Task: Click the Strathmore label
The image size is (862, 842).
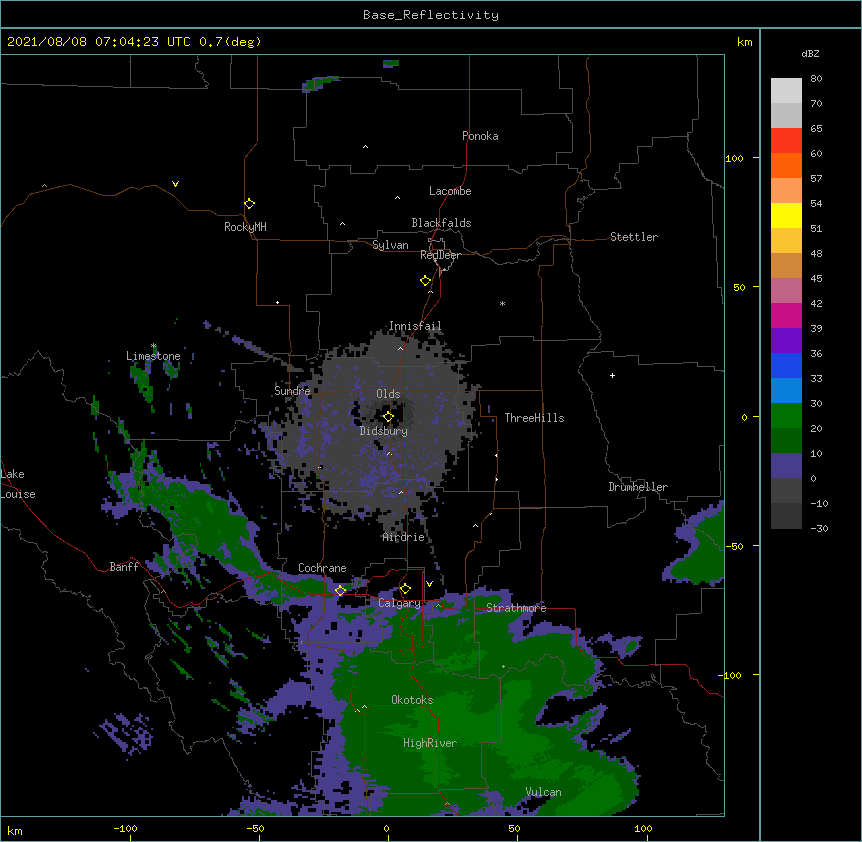Action: (516, 608)
